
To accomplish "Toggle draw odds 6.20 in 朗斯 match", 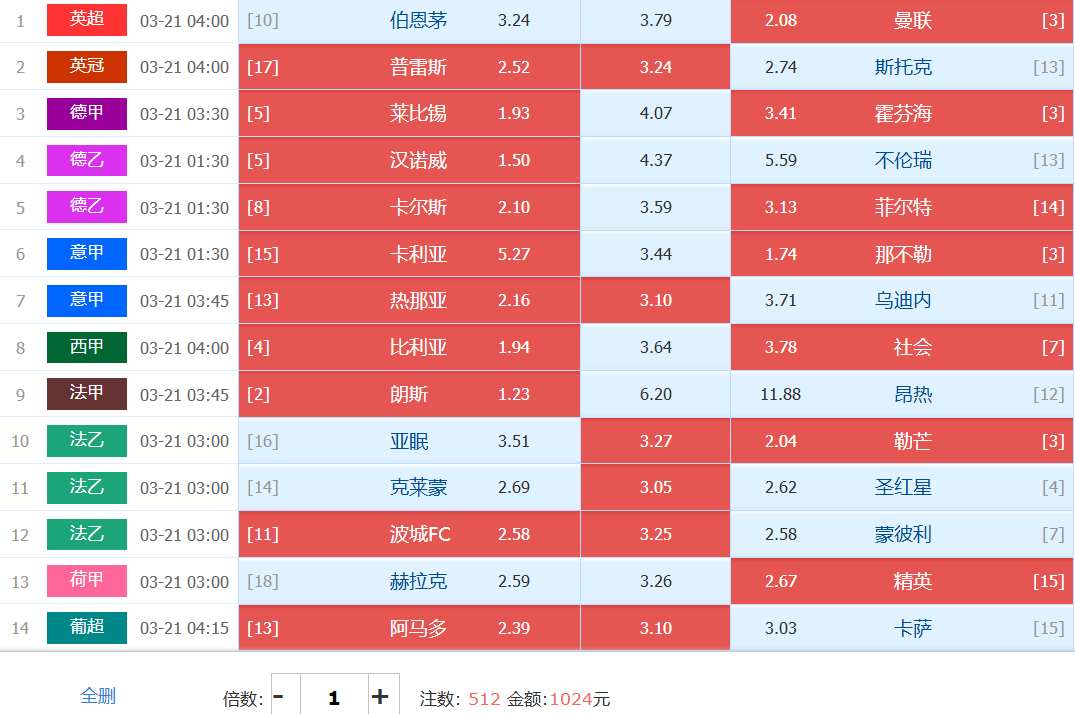I will pos(655,394).
